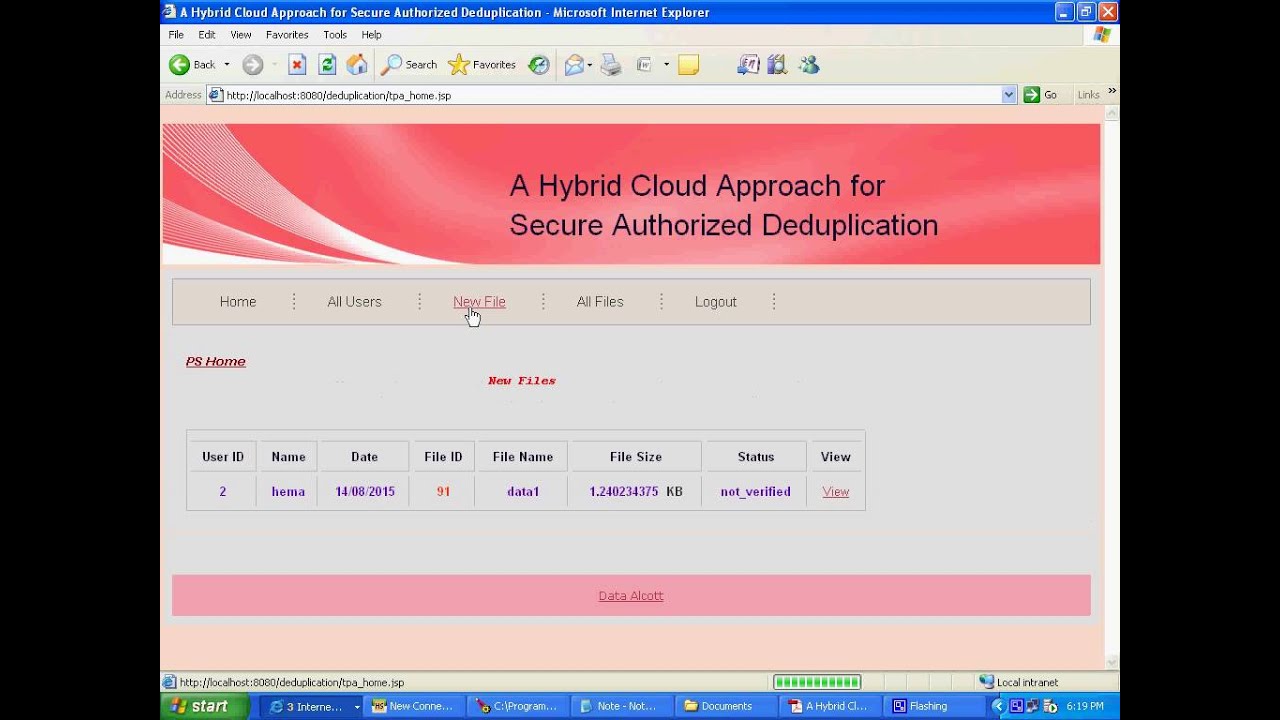Click the EN translate toolbar icon
Image resolution: width=1280 pixels, height=720 pixels.
click(748, 65)
